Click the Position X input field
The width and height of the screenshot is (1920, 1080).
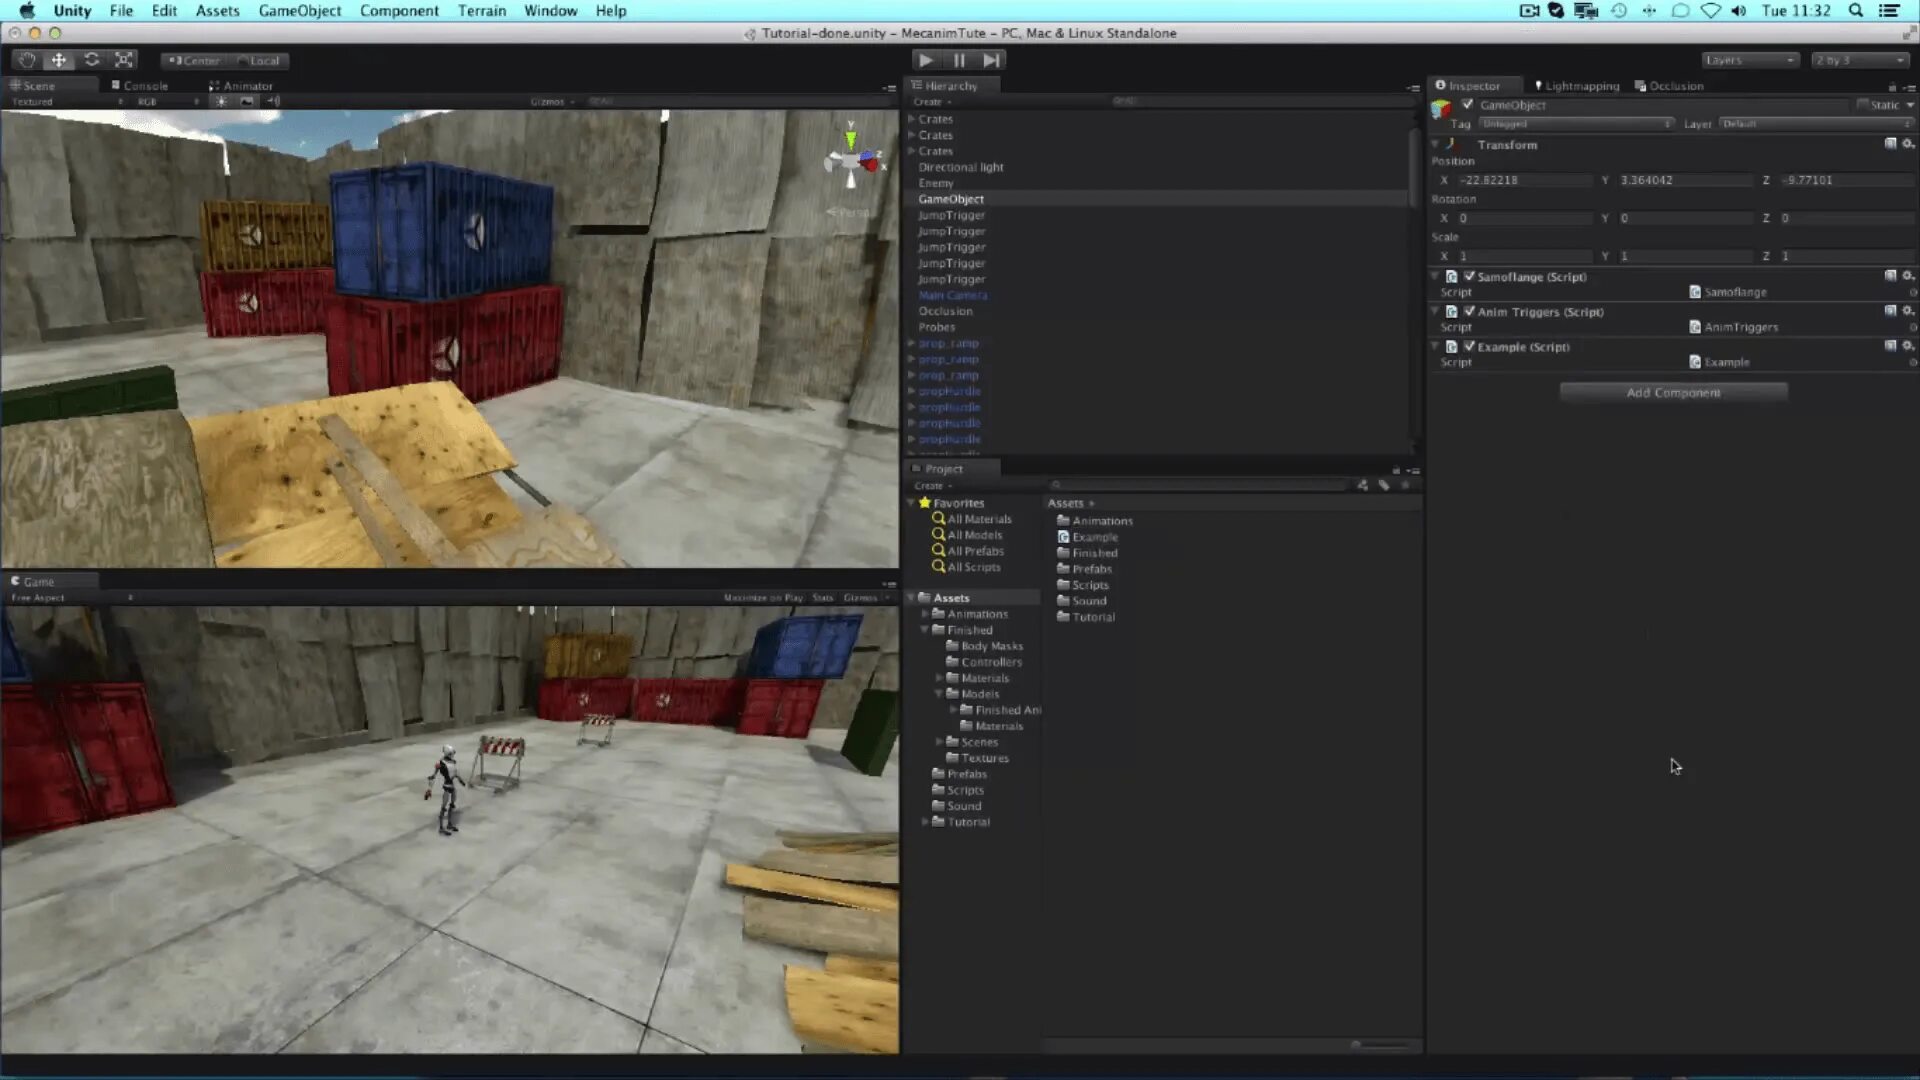click(1523, 180)
